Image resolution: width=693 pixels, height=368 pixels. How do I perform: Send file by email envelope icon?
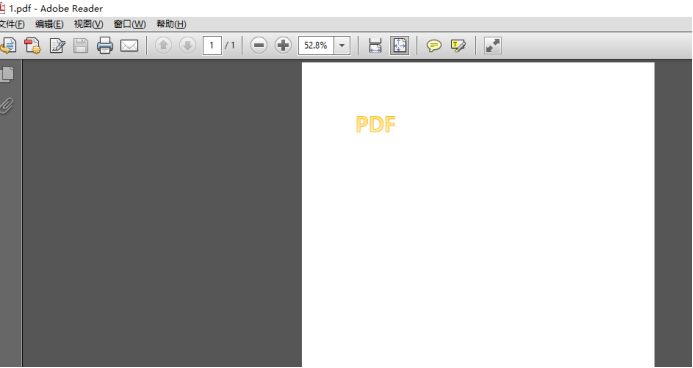coord(129,46)
